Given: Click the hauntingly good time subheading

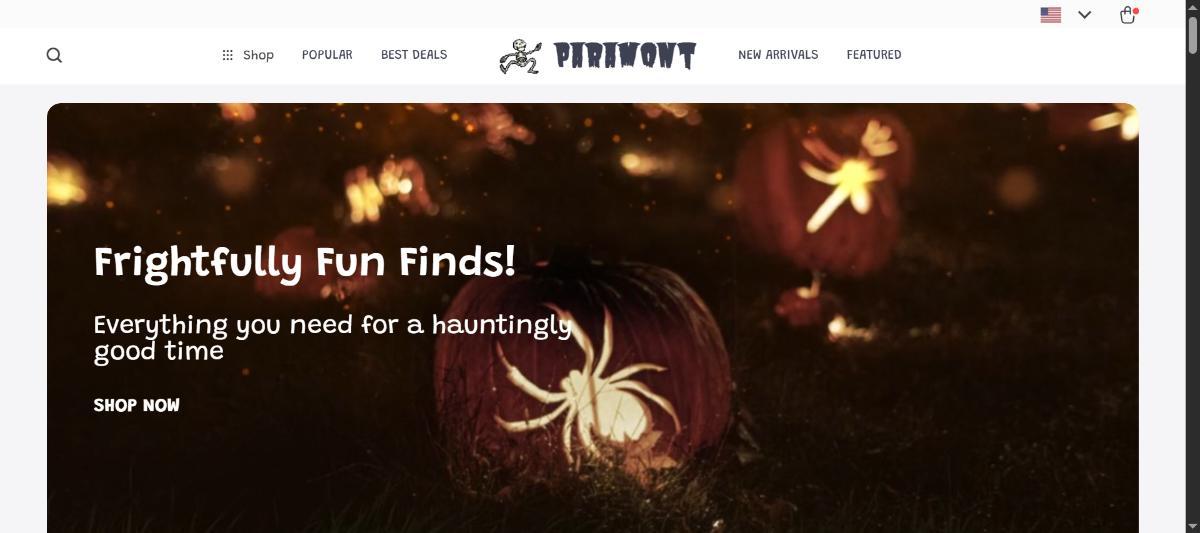Looking at the screenshot, I should [x=332, y=338].
